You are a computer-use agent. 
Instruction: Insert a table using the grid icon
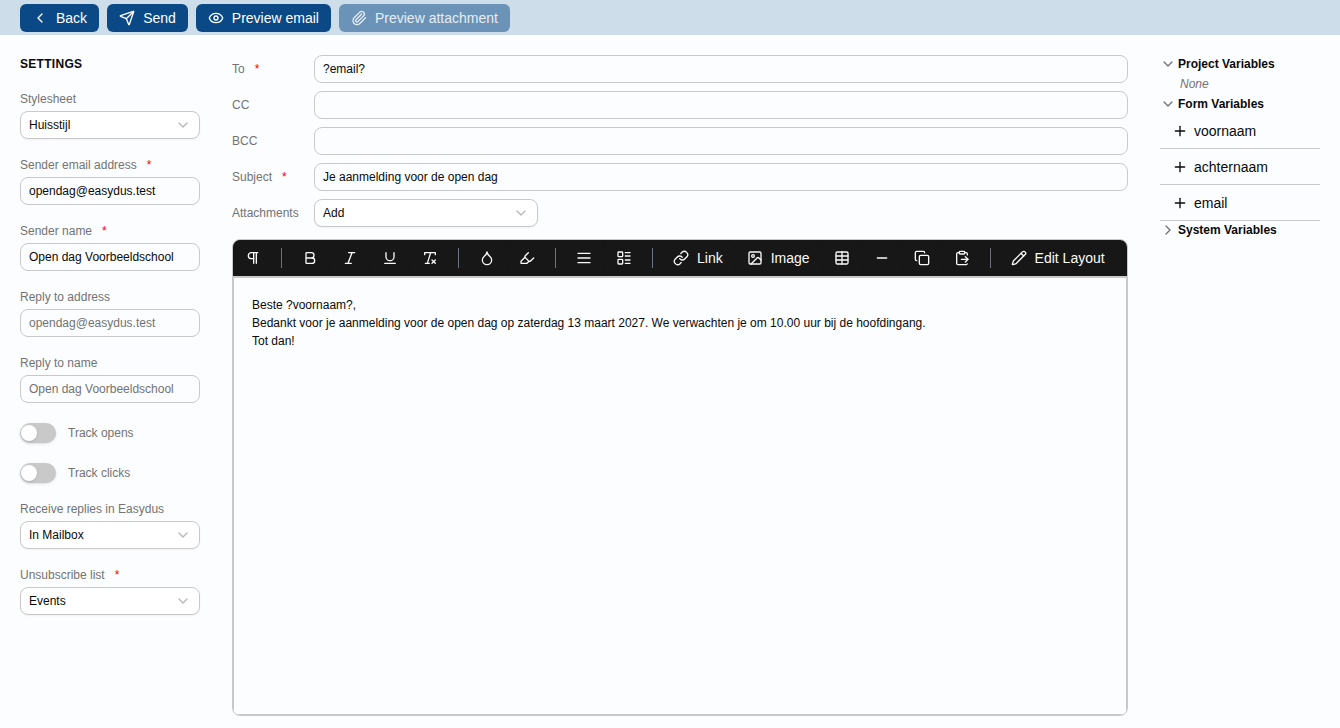[842, 258]
